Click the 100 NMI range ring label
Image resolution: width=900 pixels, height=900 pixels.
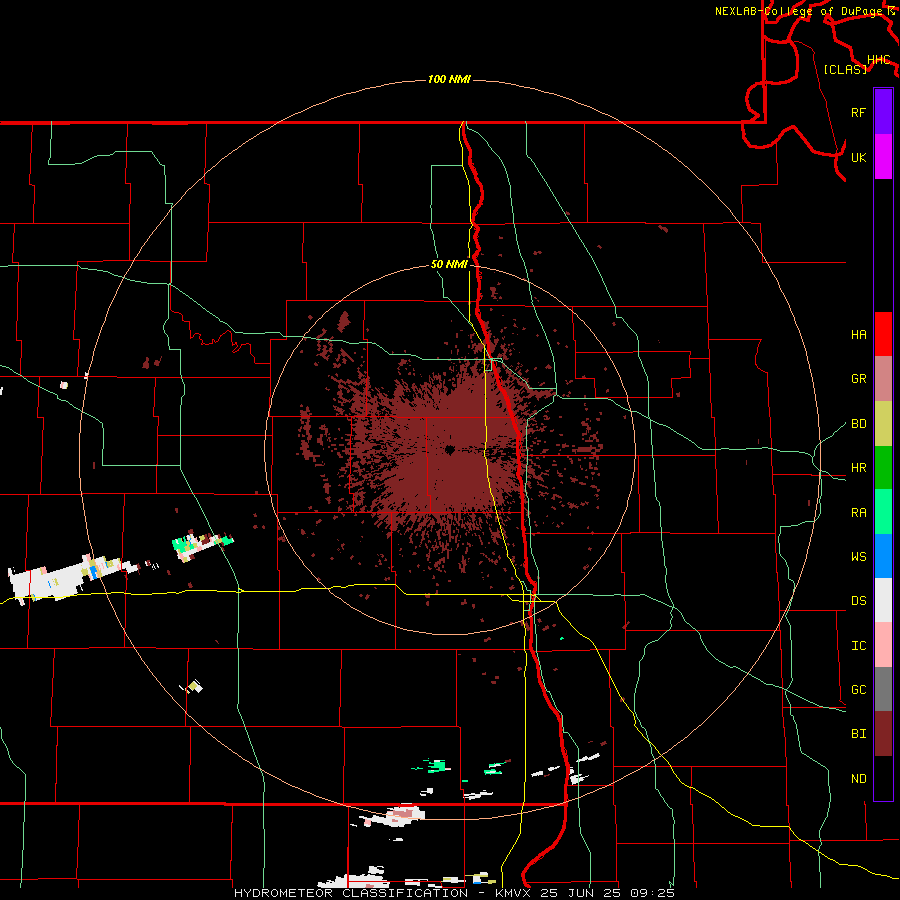click(449, 79)
